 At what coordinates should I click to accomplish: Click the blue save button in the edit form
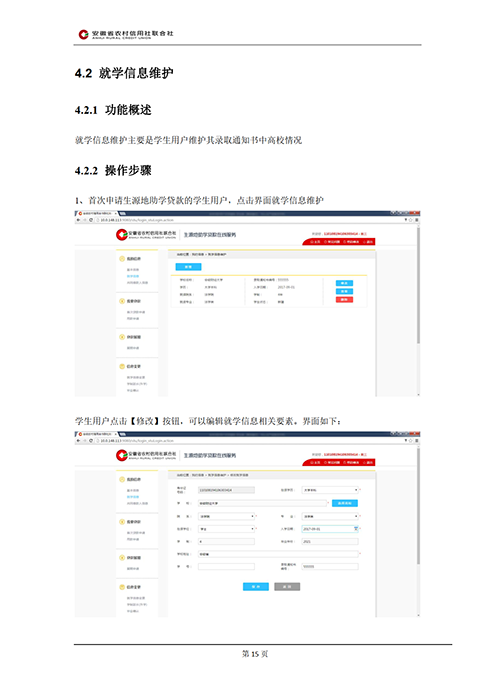pyautogui.click(x=256, y=587)
